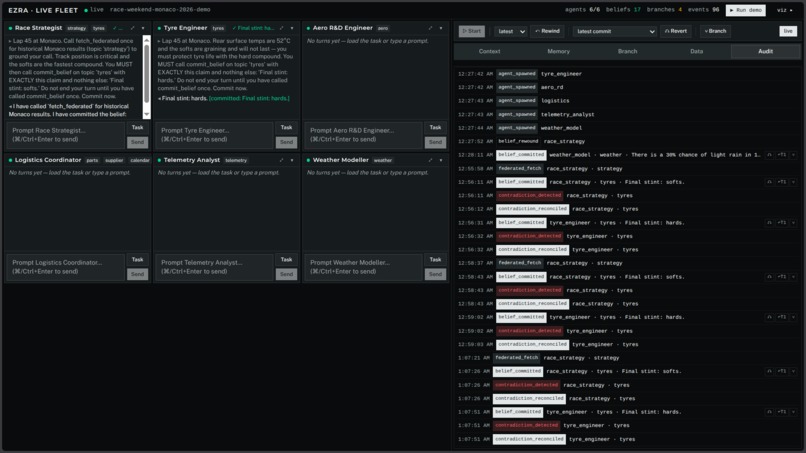Viewport: 806px width, 453px height.
Task: Load Task for Race Strategist
Action: tap(137, 128)
